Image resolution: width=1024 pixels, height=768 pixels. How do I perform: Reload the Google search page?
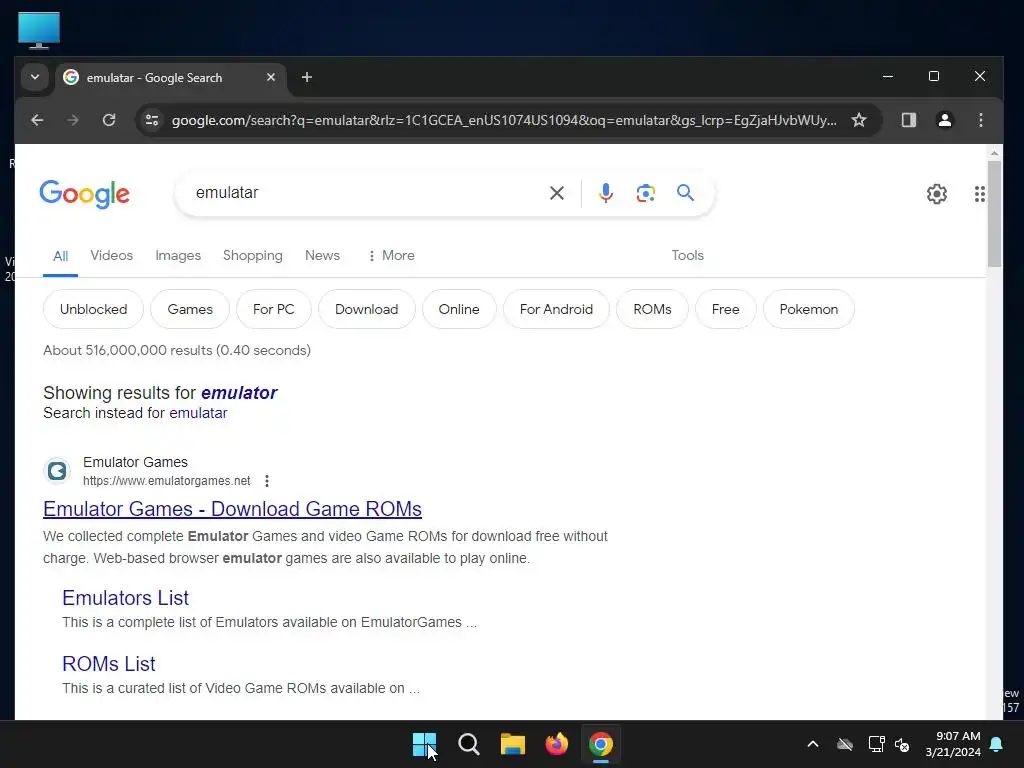109,120
